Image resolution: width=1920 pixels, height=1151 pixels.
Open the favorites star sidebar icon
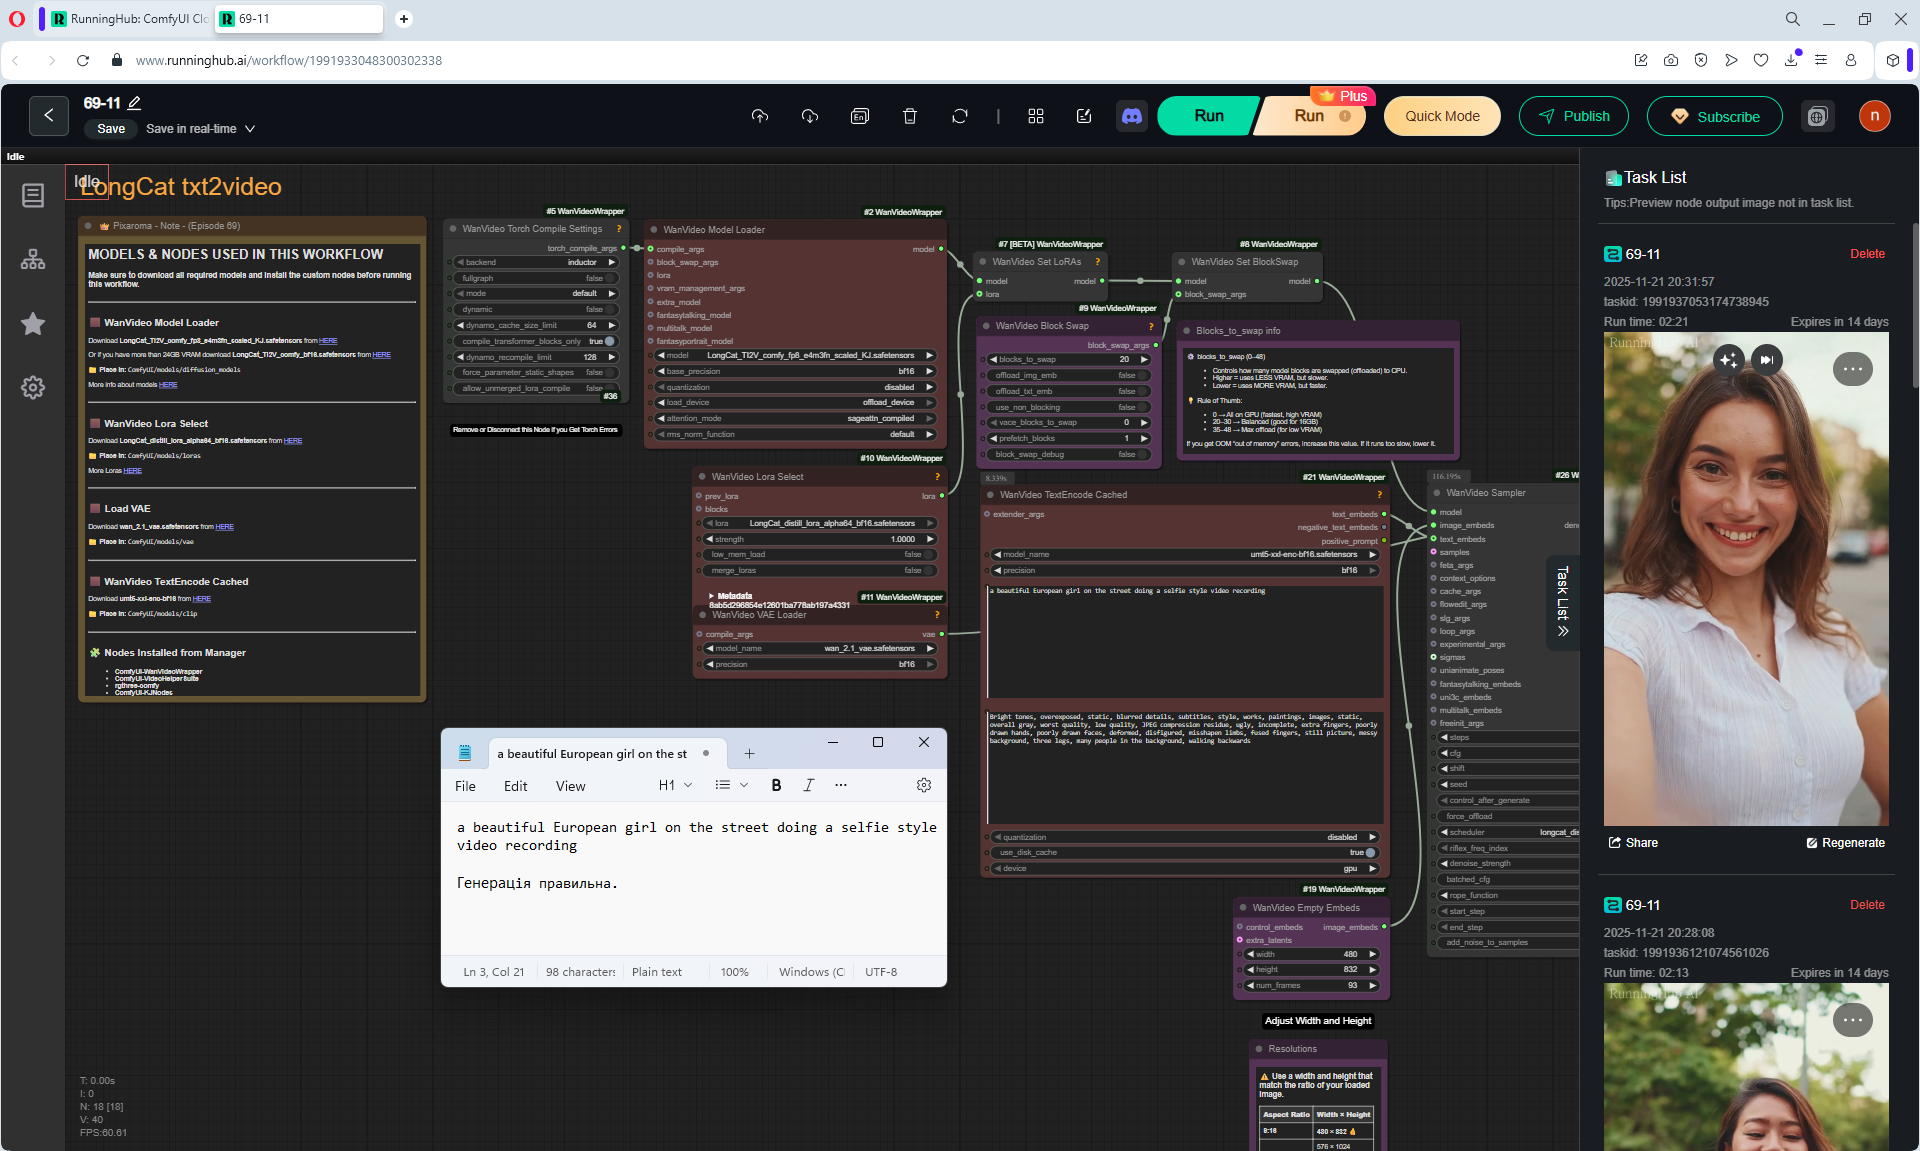tap(33, 324)
